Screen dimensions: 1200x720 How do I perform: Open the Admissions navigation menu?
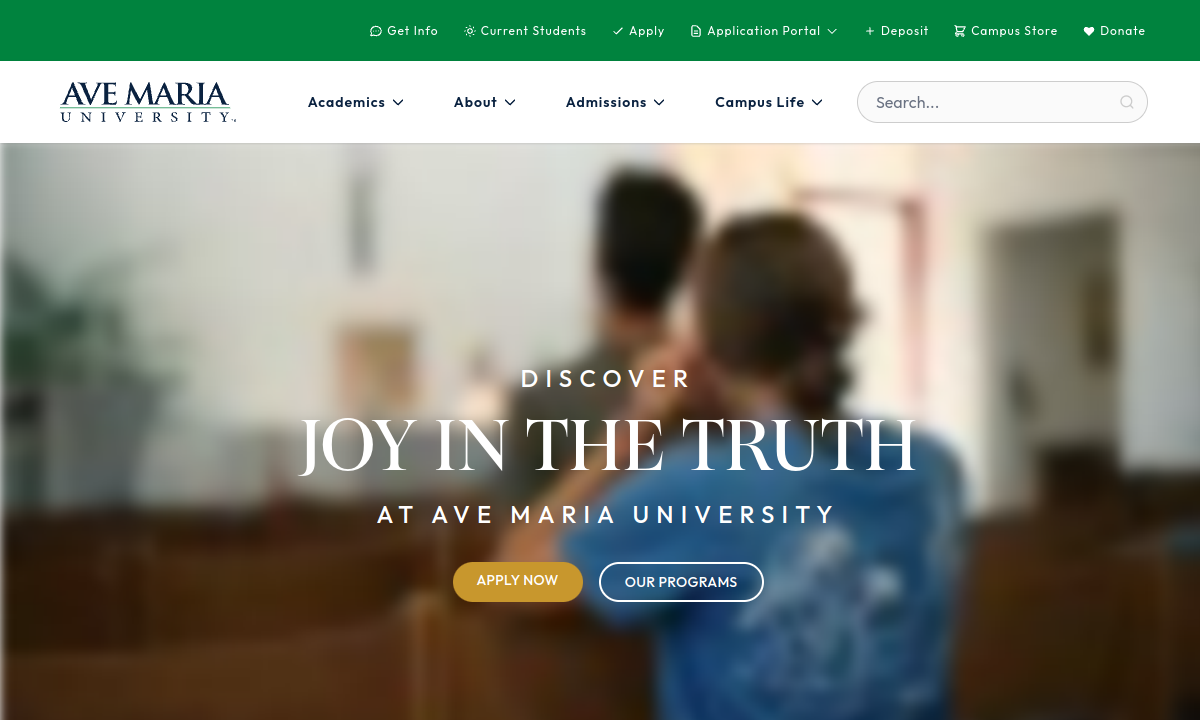point(615,102)
